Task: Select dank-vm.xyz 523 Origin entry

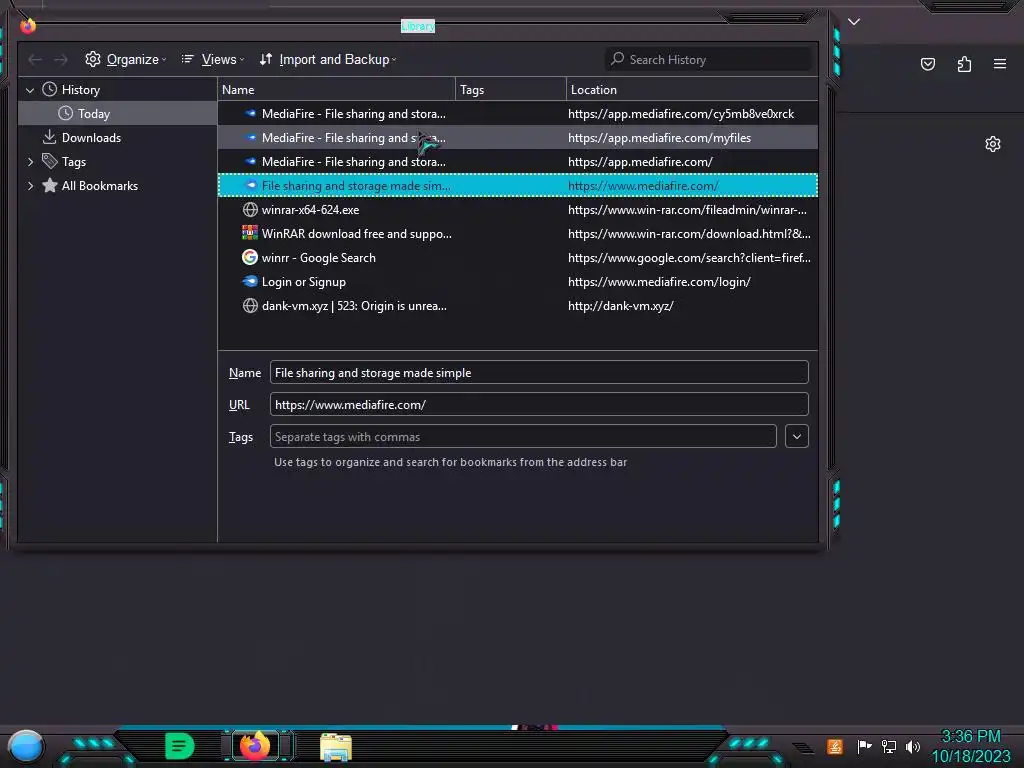Action: (518, 306)
